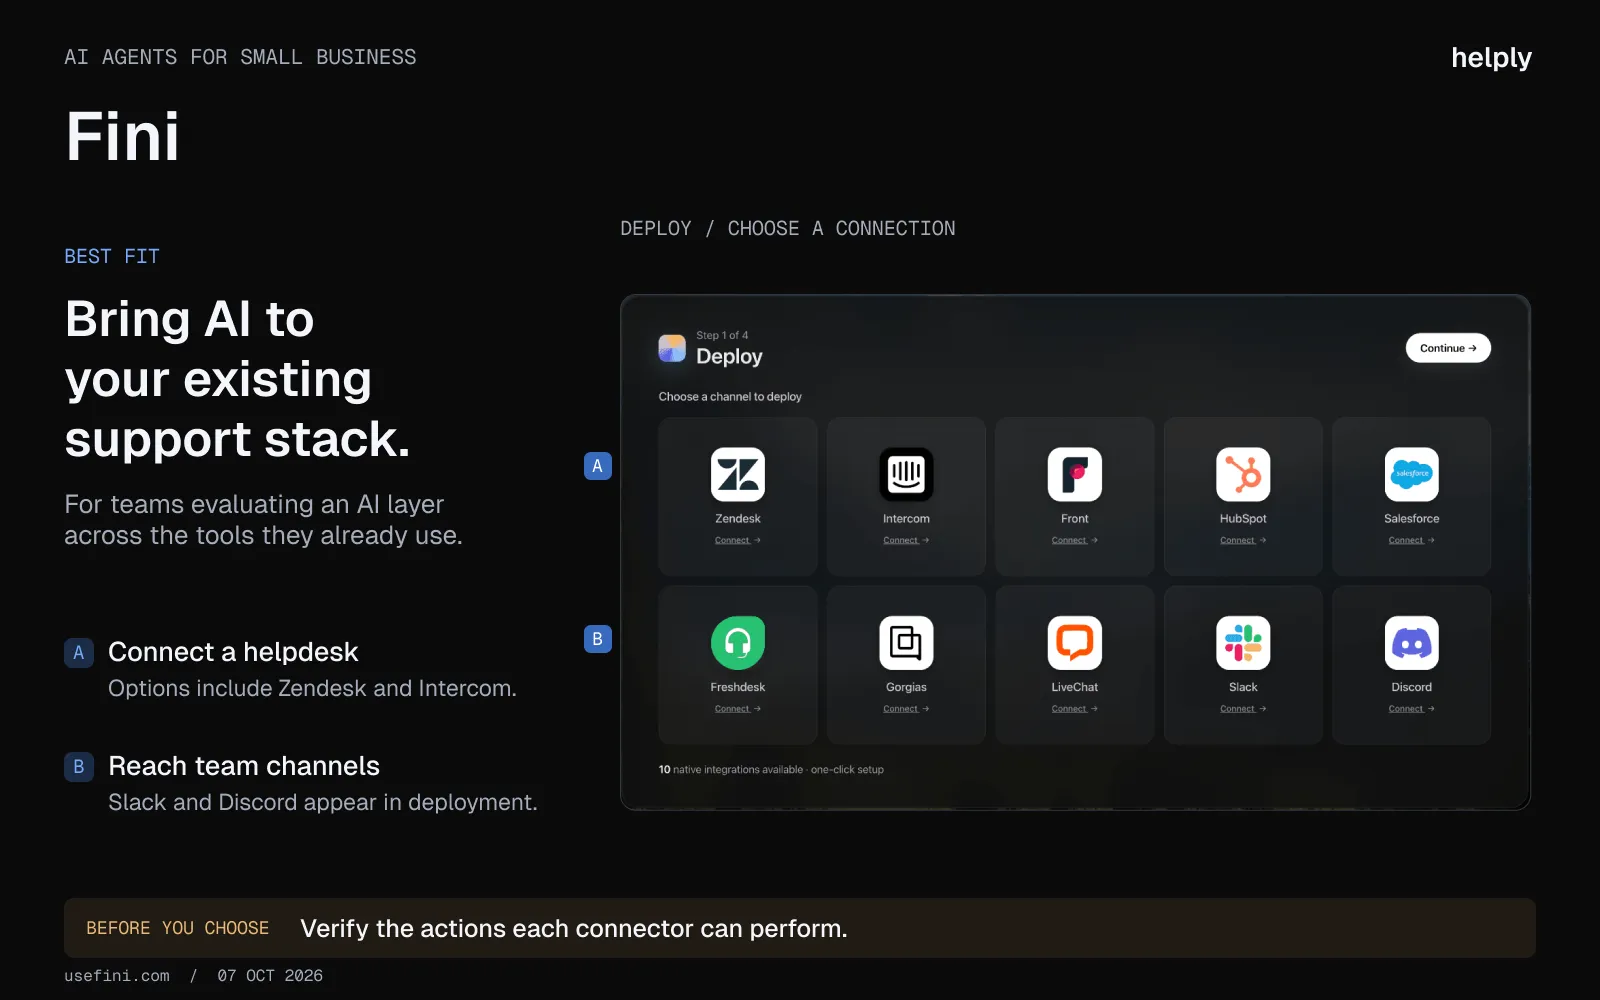Choose the Front channel icon
The height and width of the screenshot is (1000, 1600).
1075,474
